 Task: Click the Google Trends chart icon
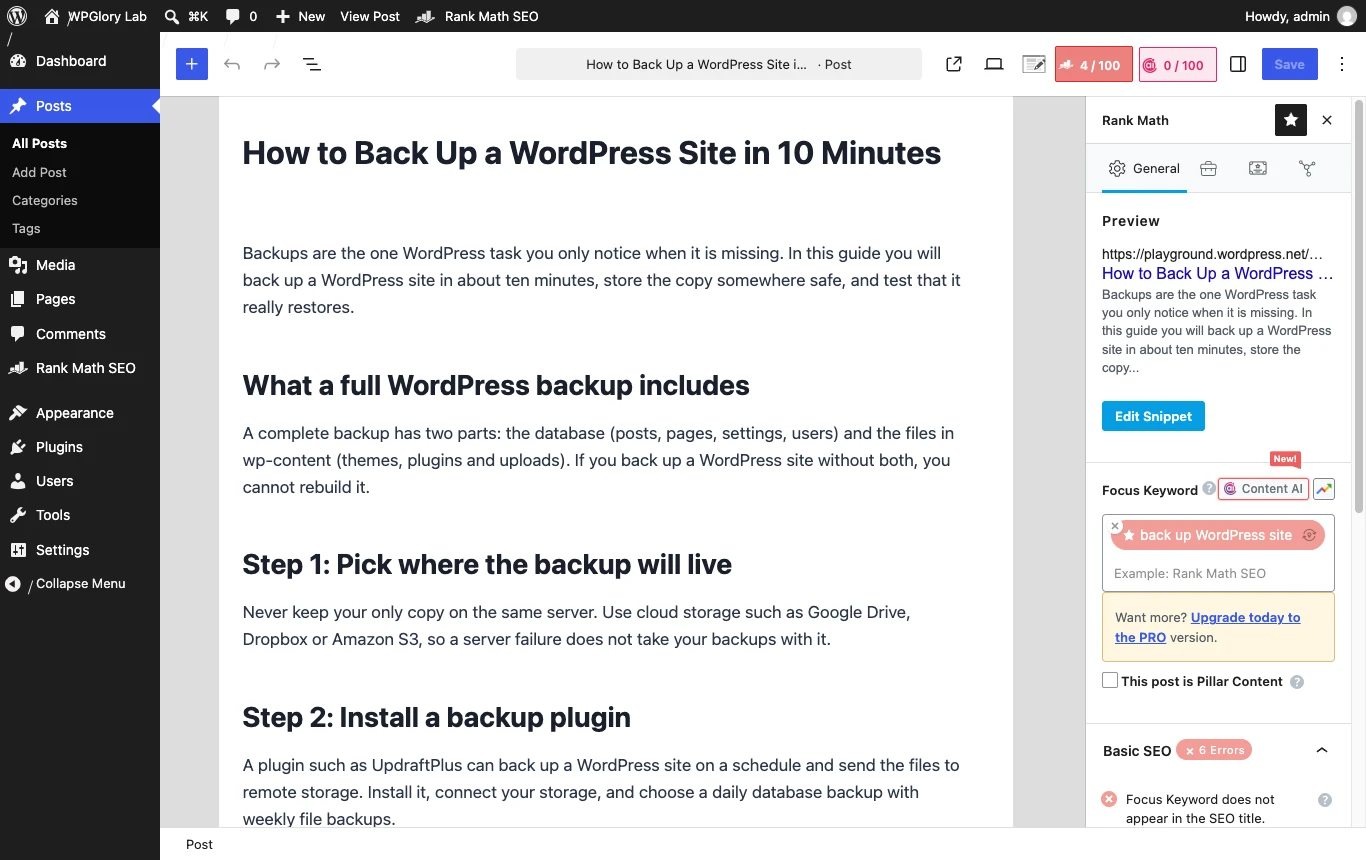(1324, 489)
